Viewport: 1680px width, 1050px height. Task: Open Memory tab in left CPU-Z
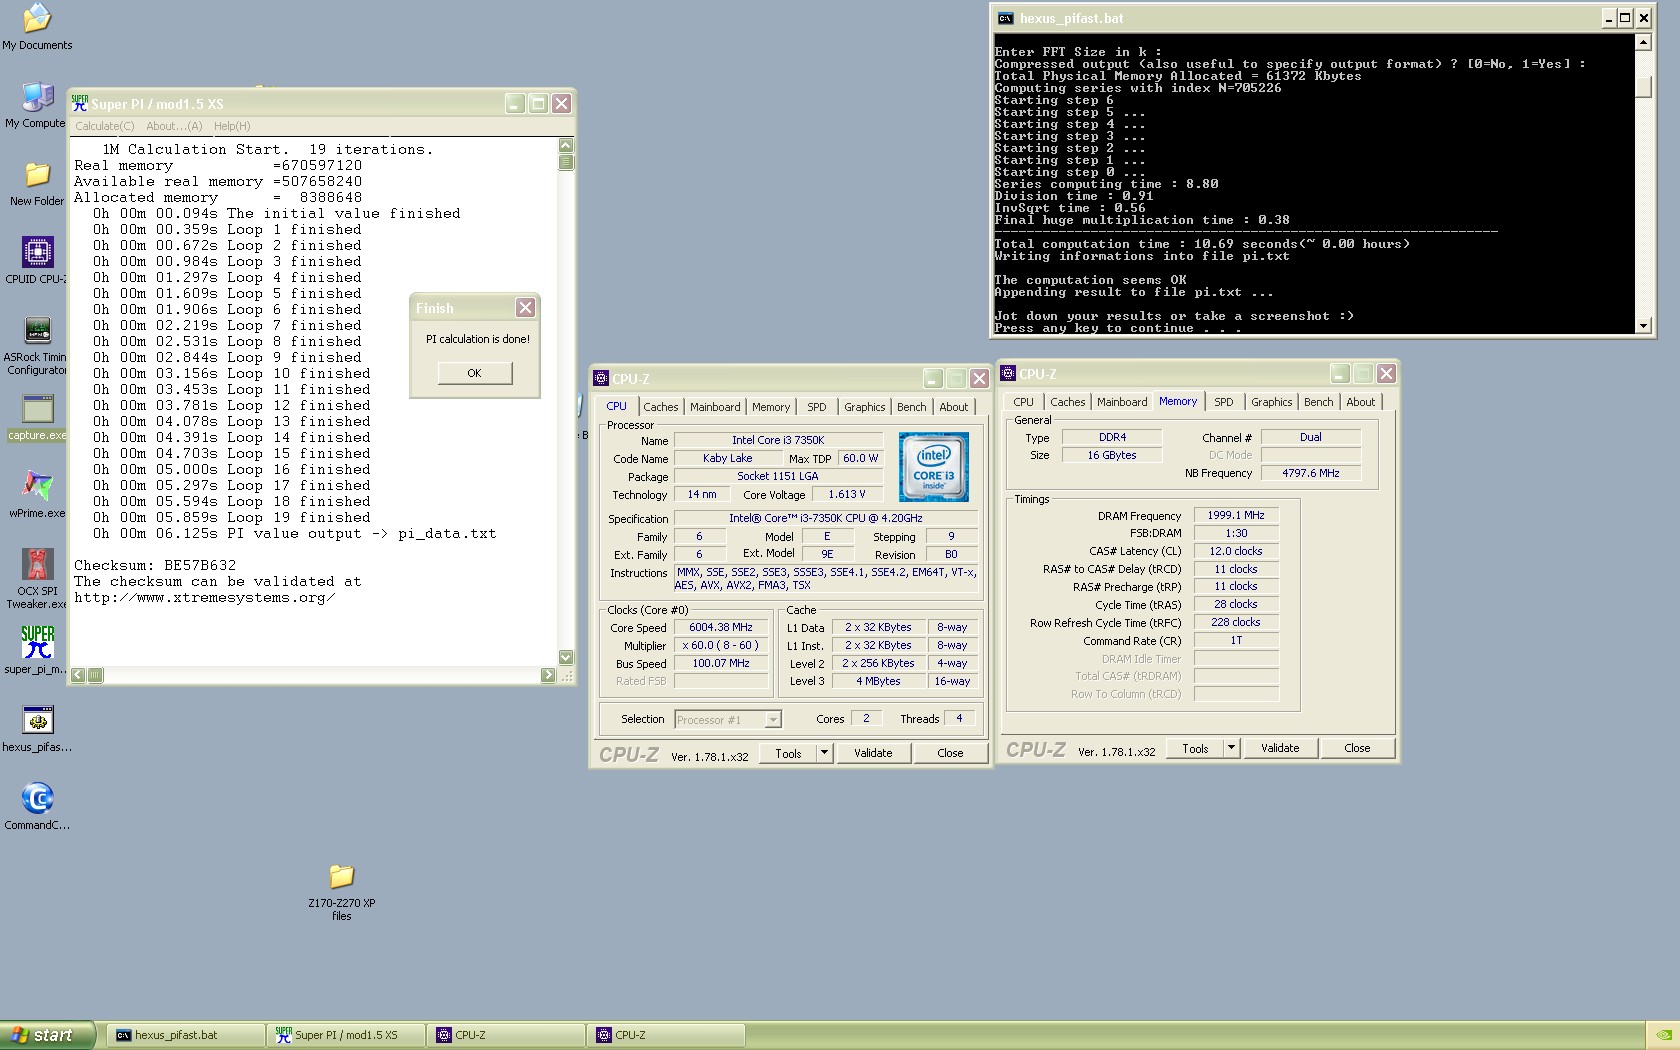point(770,407)
